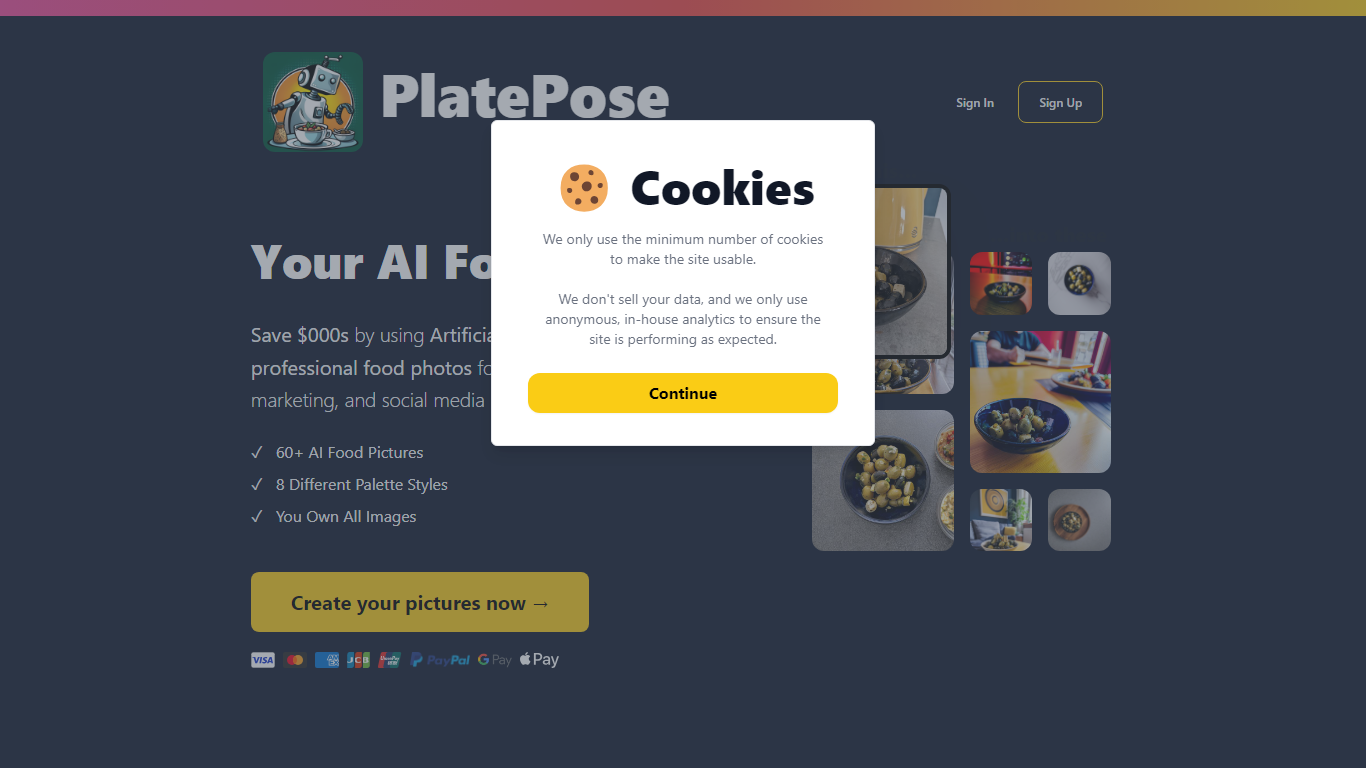This screenshot has height=768, width=1366.
Task: Click the PayPal payment logo
Action: [x=440, y=660]
